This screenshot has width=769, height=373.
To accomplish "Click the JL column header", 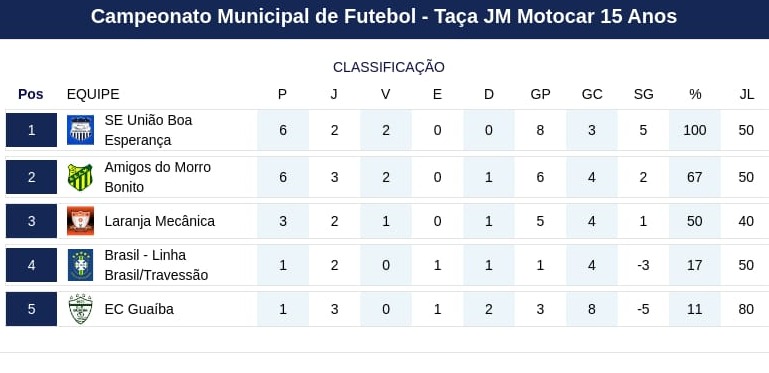I will 746,94.
